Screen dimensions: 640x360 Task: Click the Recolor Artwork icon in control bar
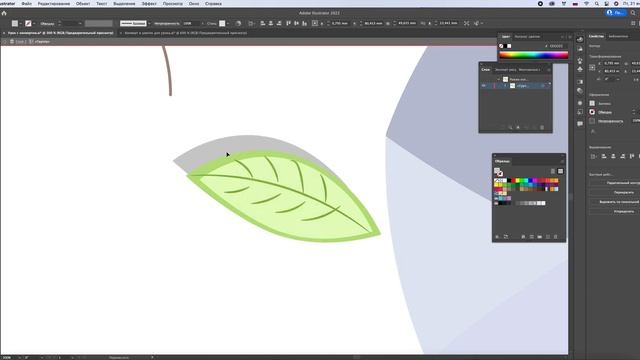coord(238,23)
